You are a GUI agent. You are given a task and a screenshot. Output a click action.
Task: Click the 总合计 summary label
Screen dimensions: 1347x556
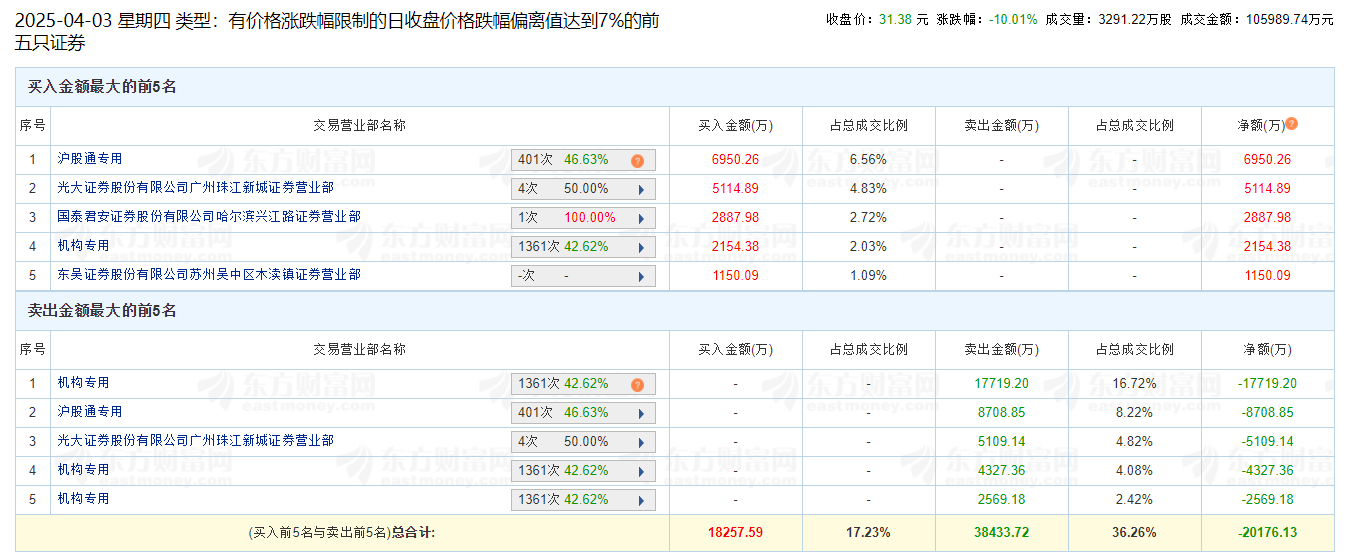[x=413, y=534]
